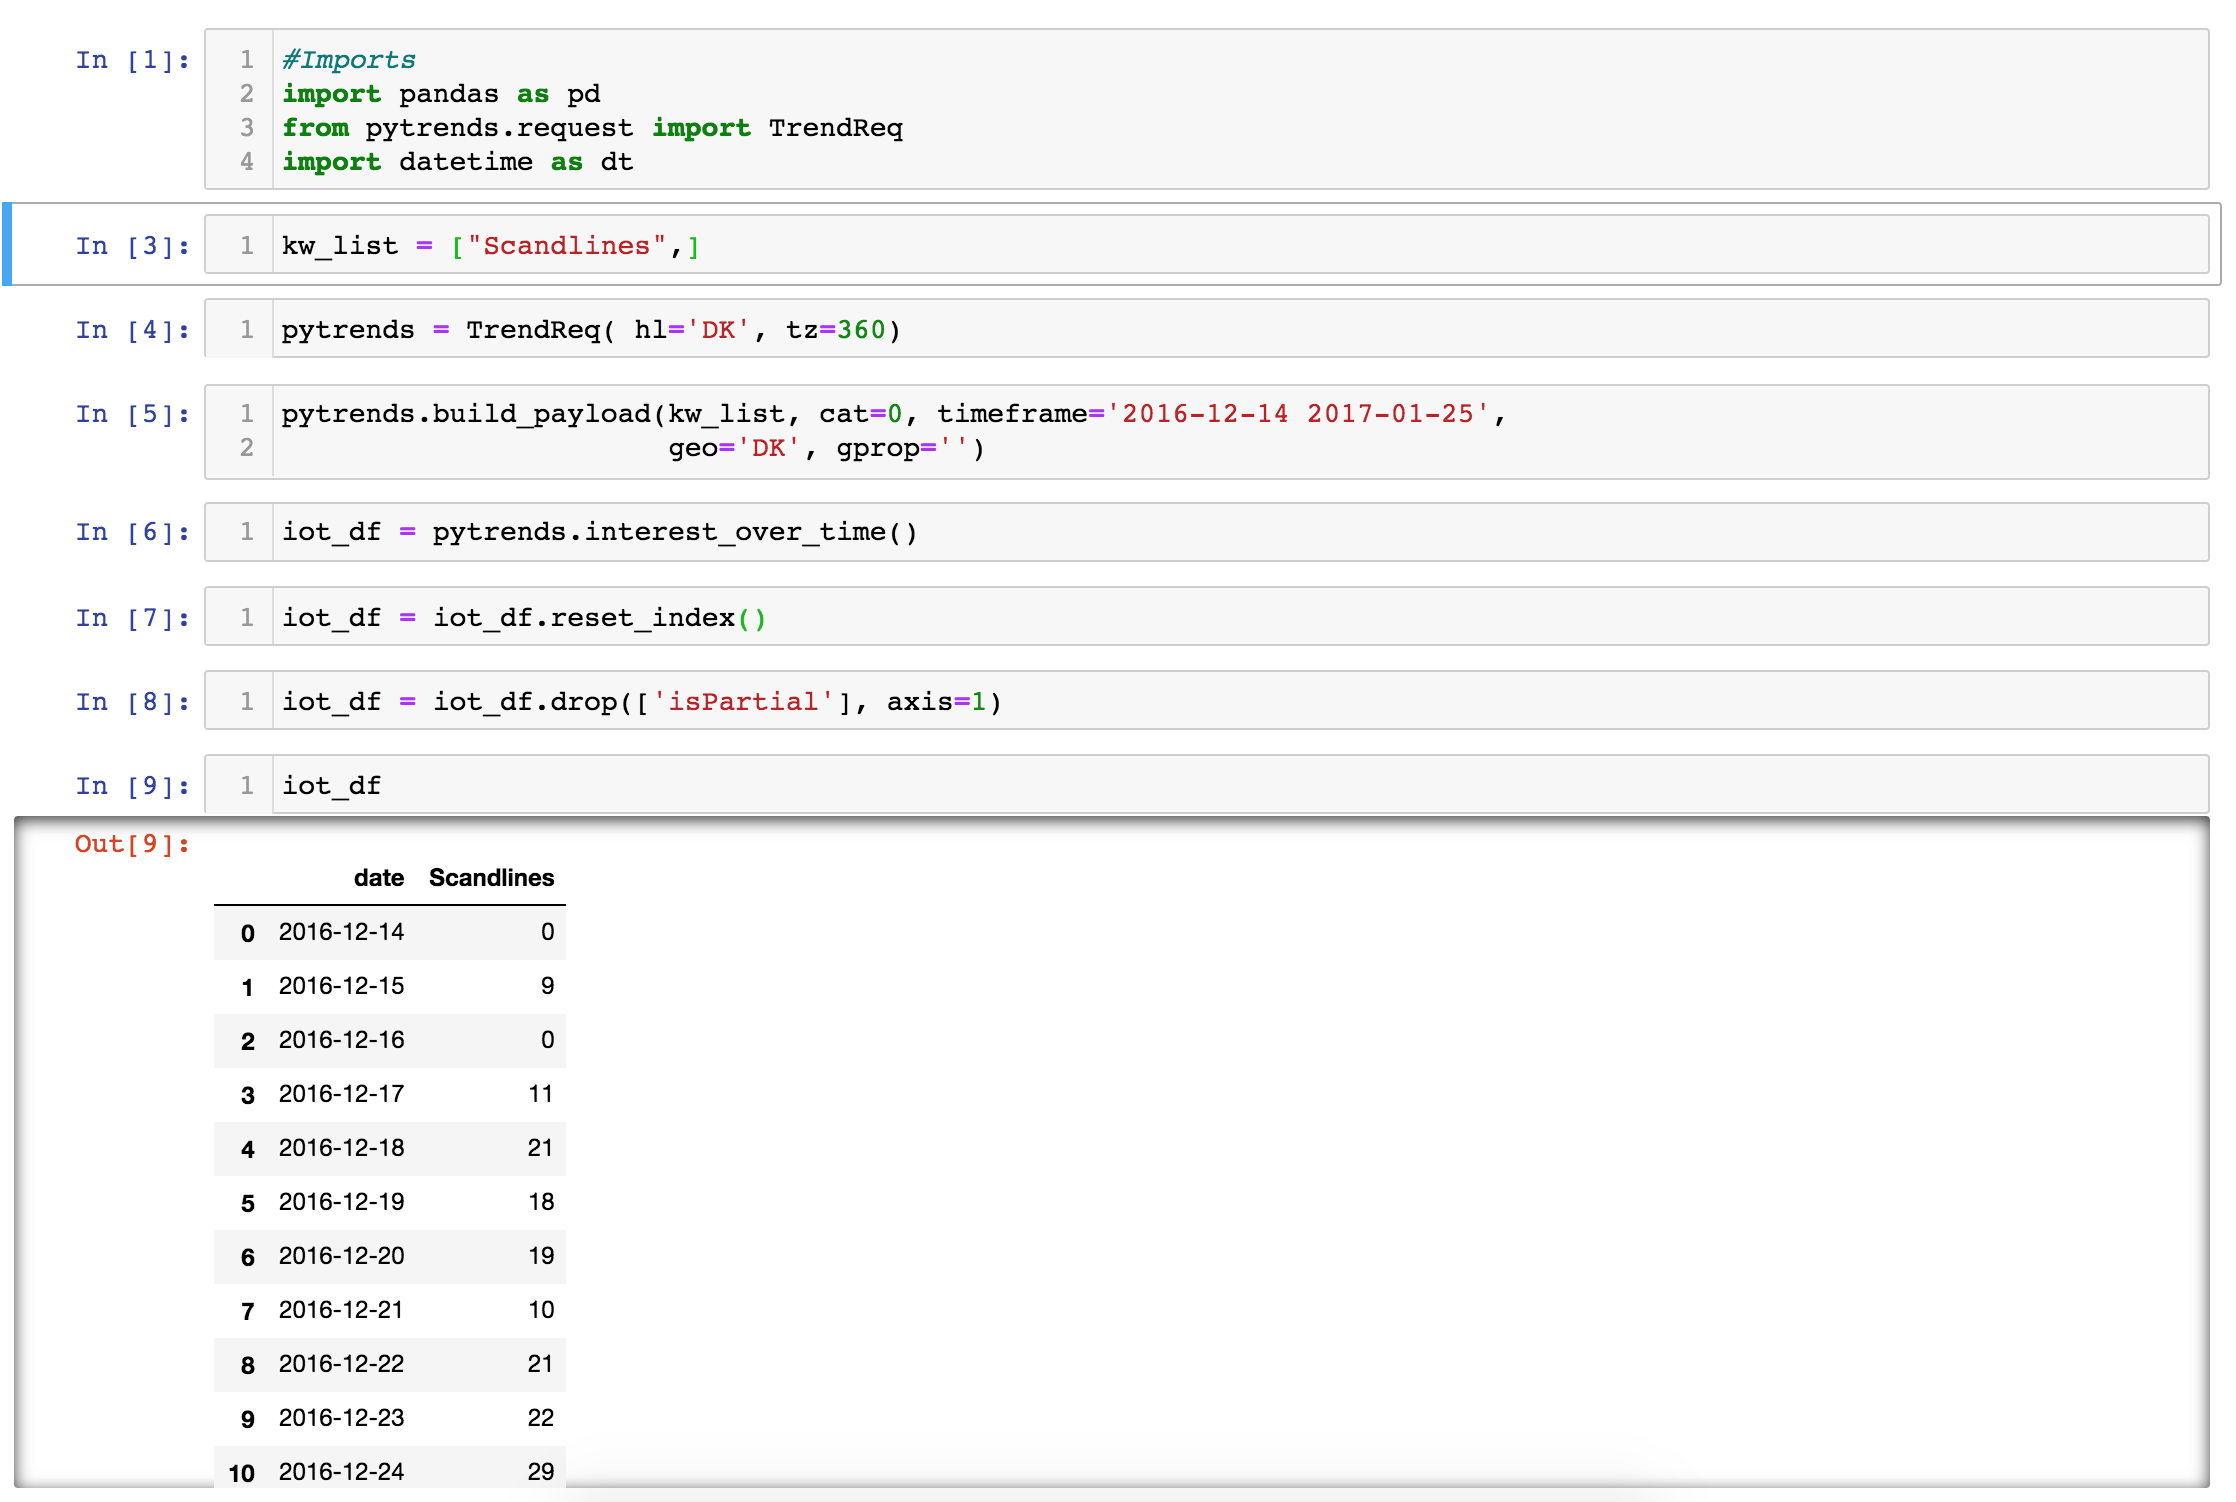This screenshot has width=2236, height=1502.
Task: Click the date column header
Action: [x=379, y=878]
